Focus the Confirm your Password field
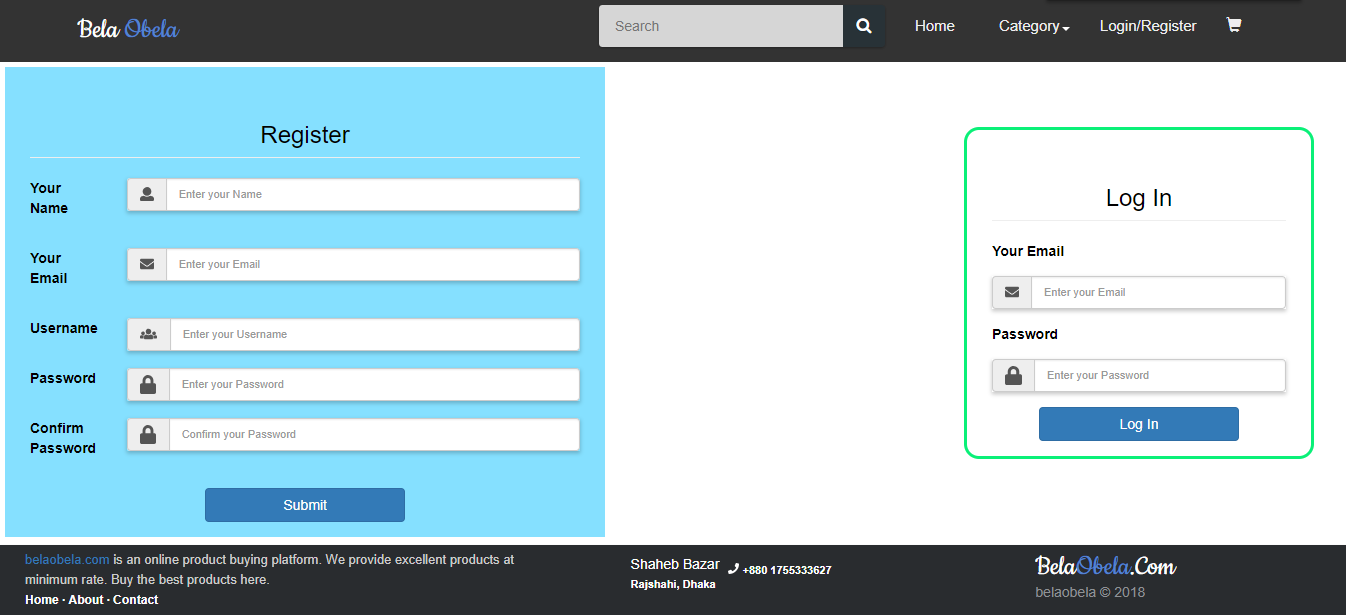This screenshot has width=1346, height=615. coord(375,434)
